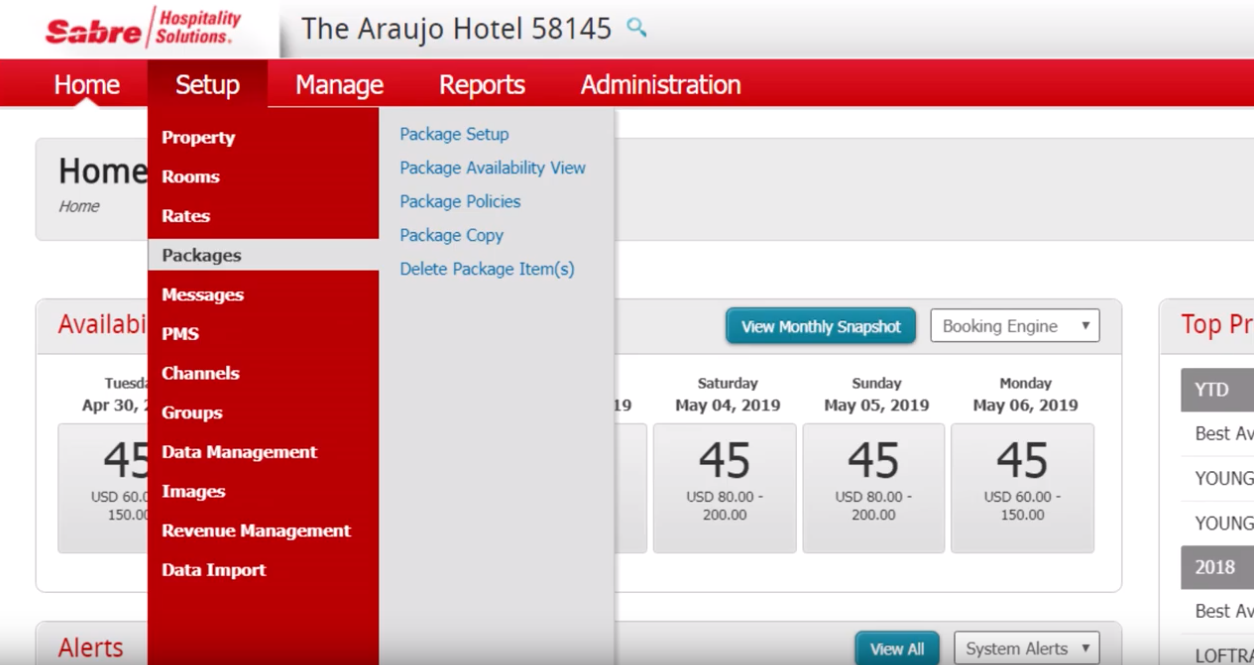Click the View Monthly Snapshot button

click(821, 326)
